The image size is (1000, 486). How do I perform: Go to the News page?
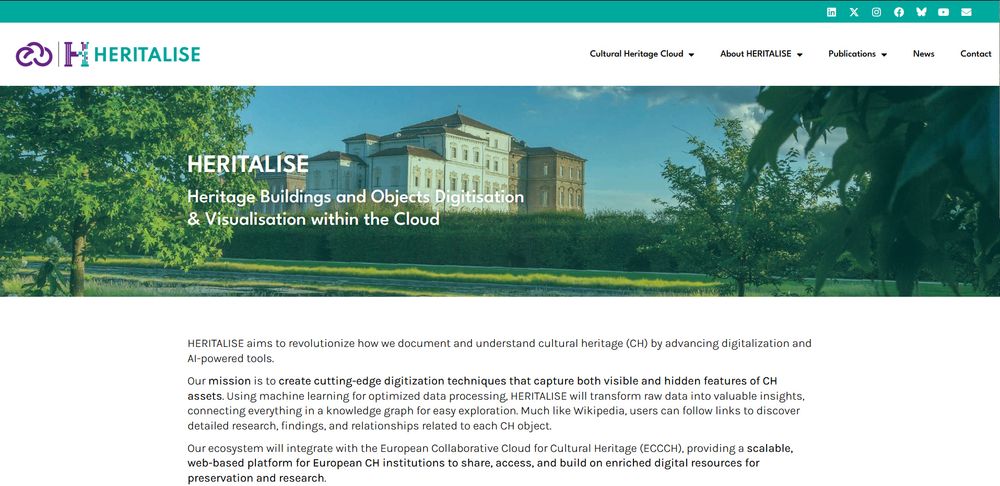pyautogui.click(x=923, y=54)
